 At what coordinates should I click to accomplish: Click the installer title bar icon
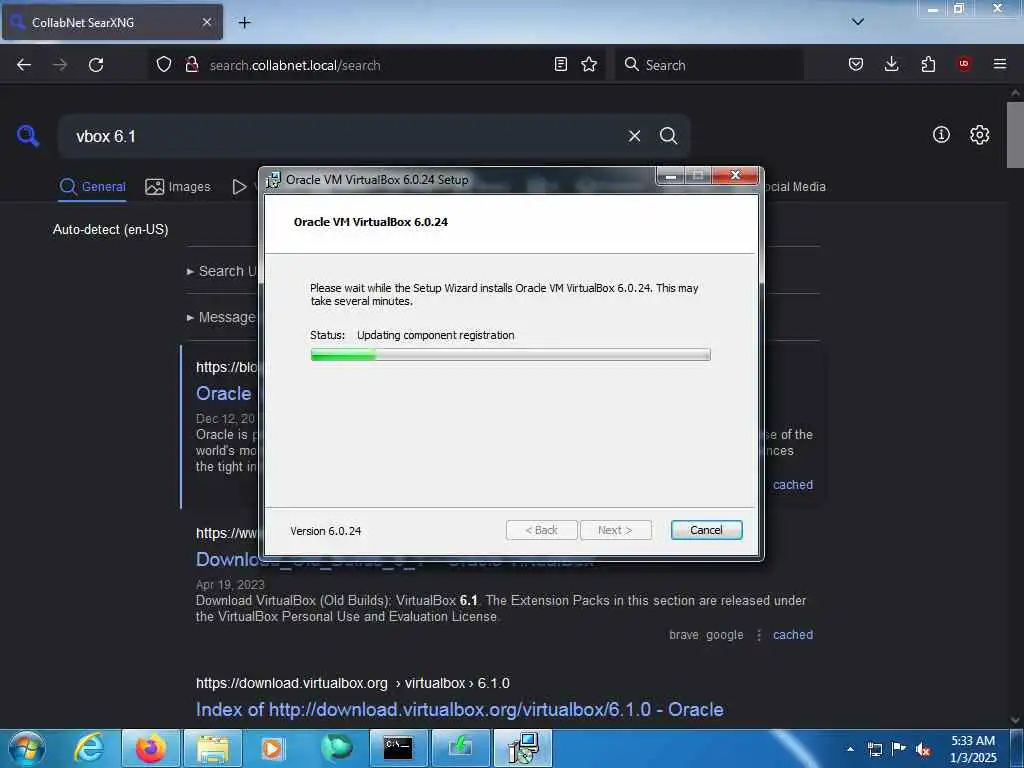[x=273, y=180]
